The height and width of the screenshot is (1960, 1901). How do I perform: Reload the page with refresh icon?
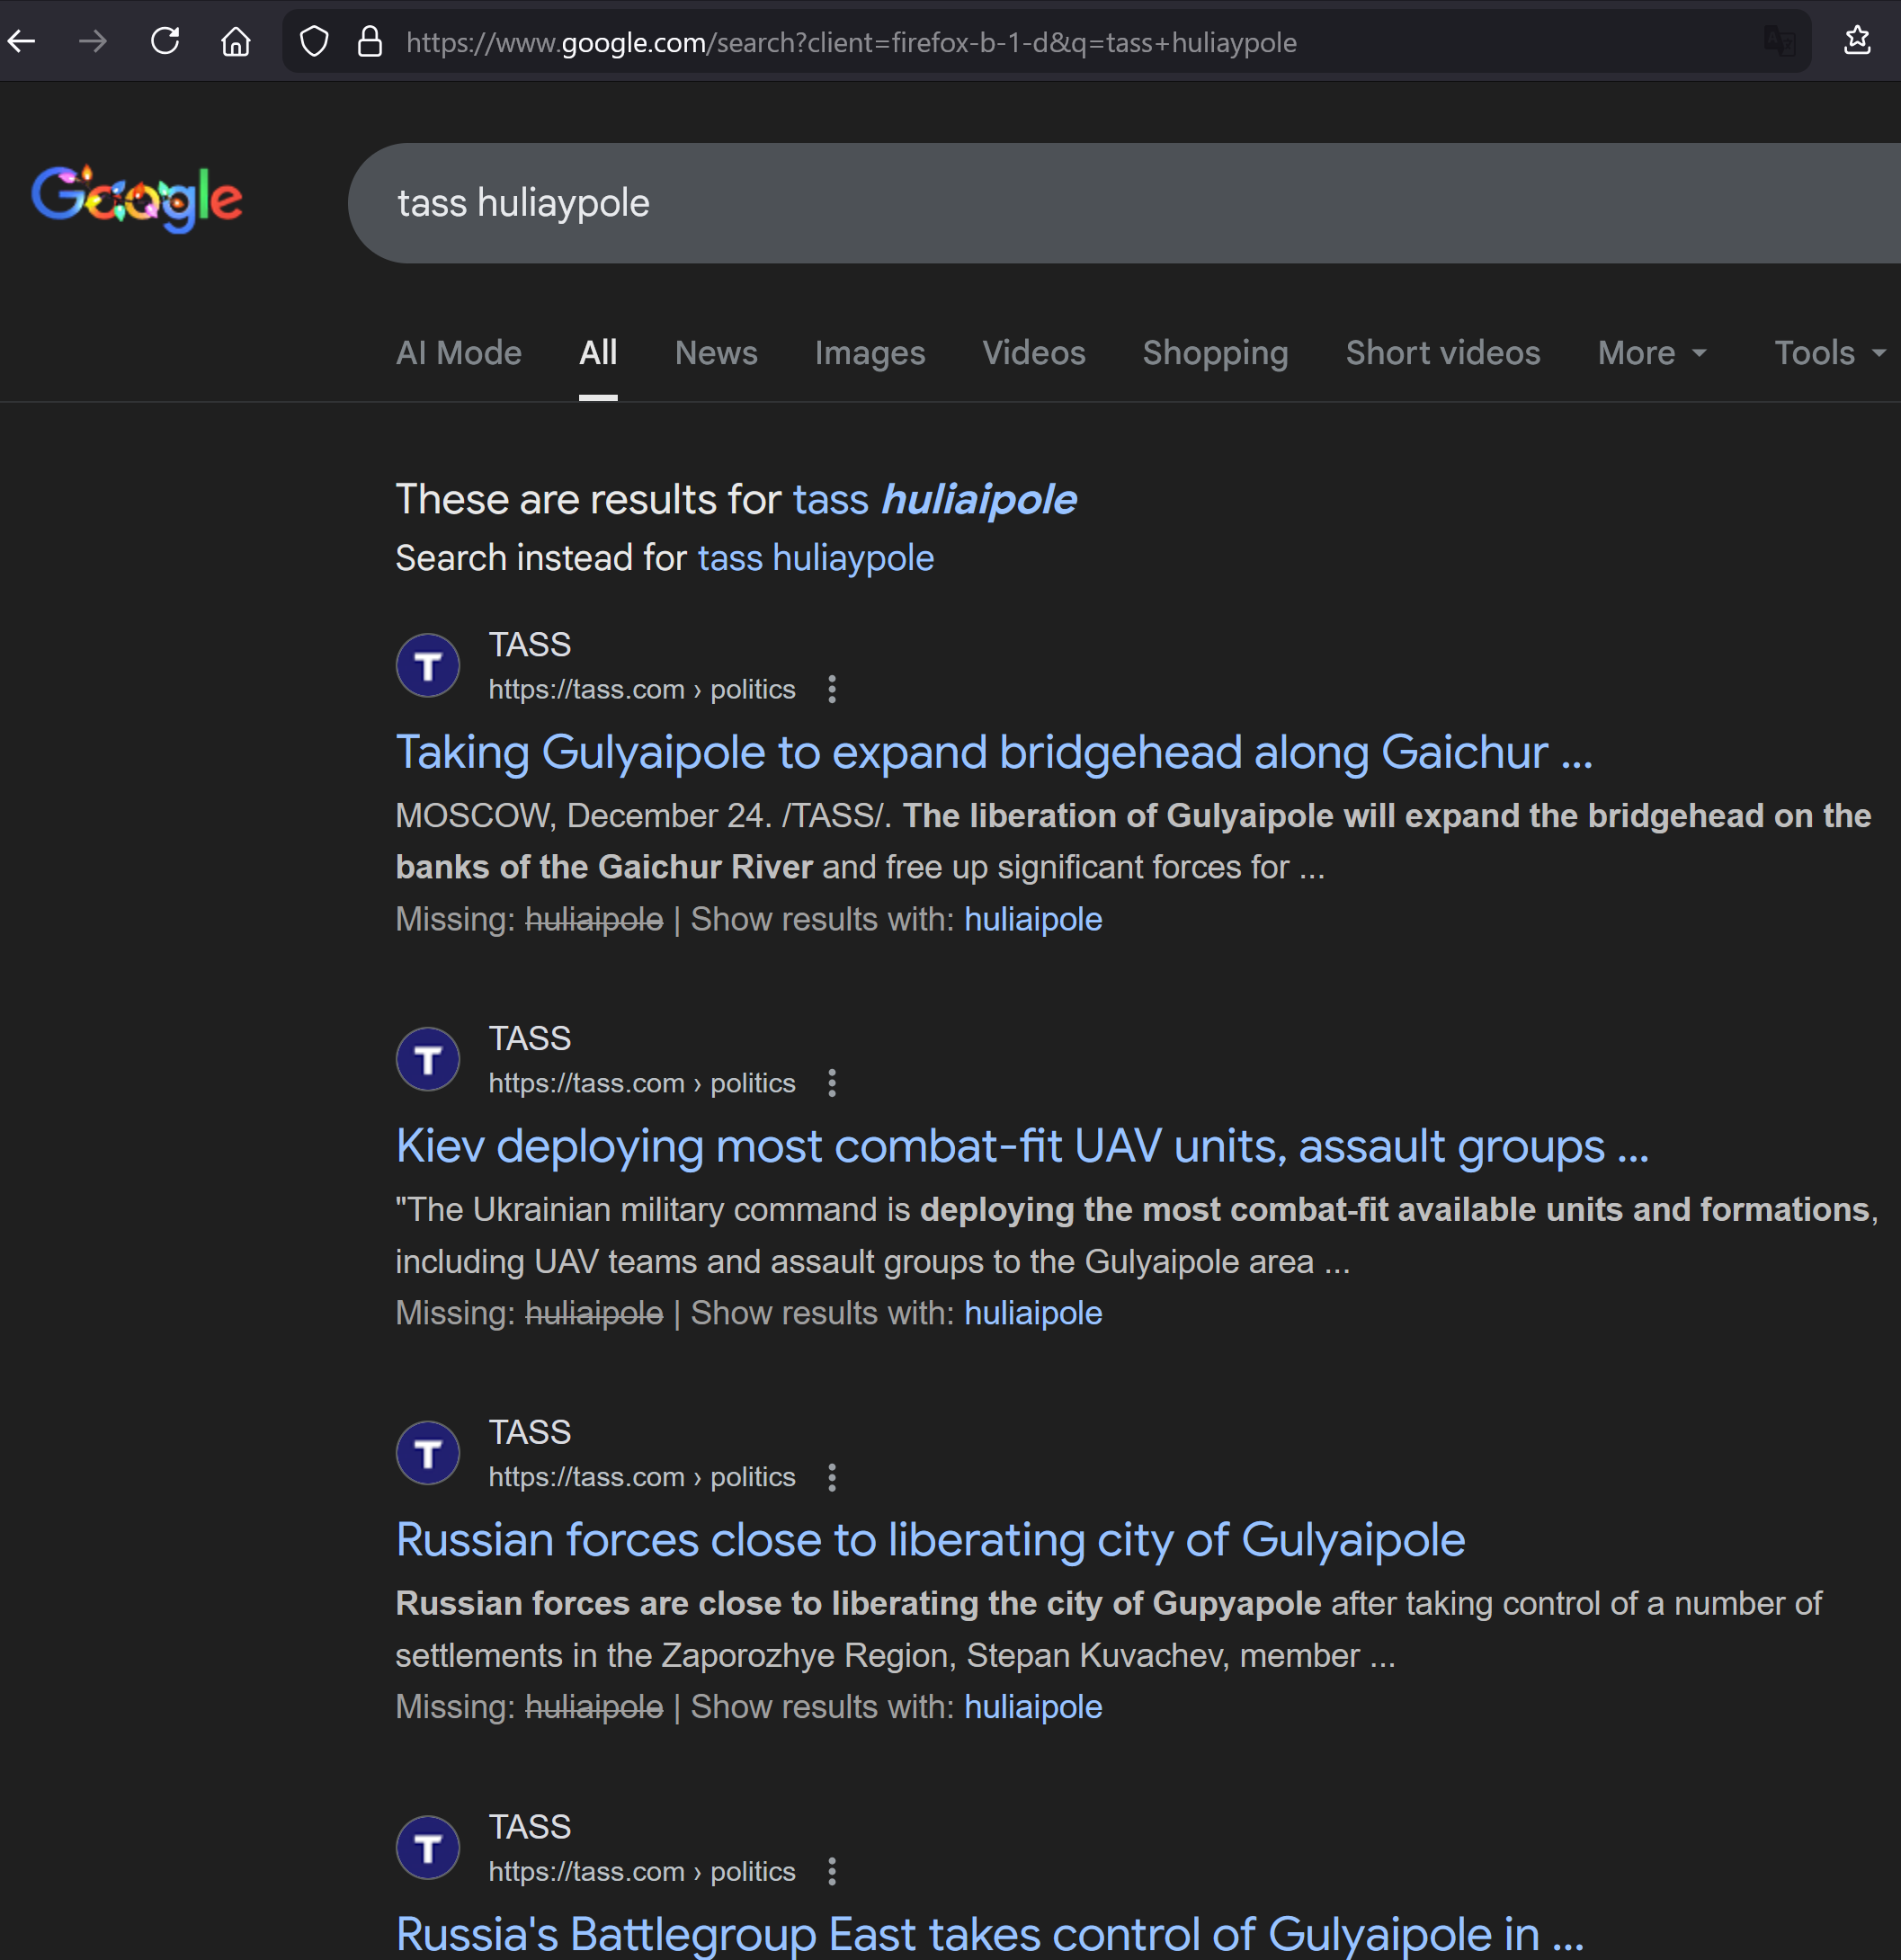[165, 42]
